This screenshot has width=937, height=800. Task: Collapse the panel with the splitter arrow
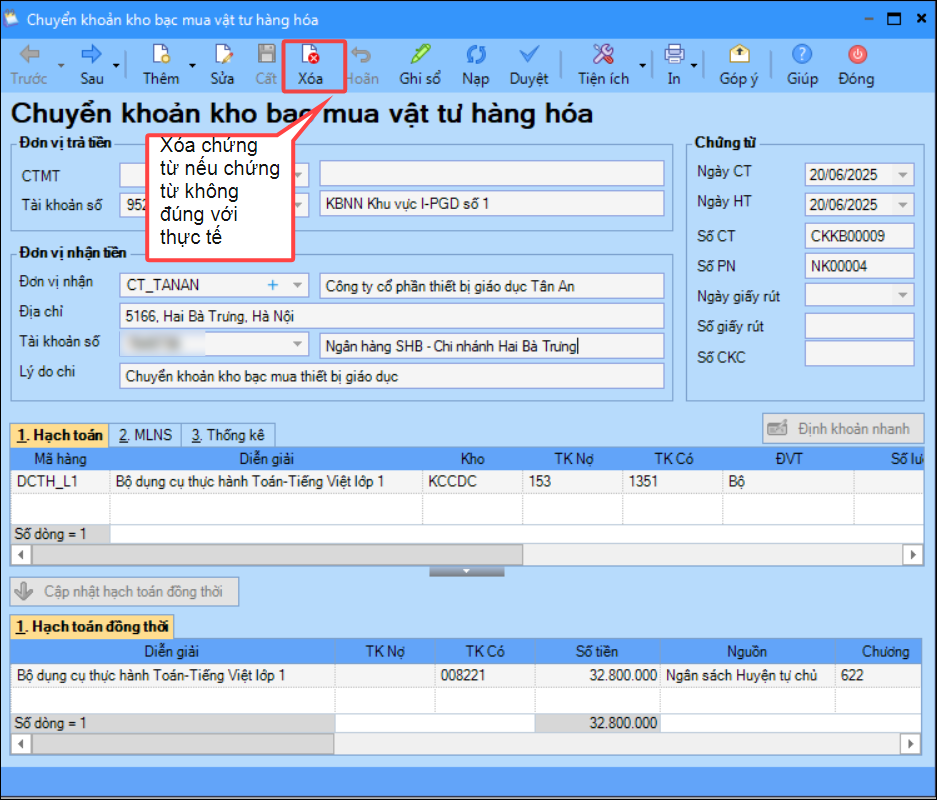[467, 572]
